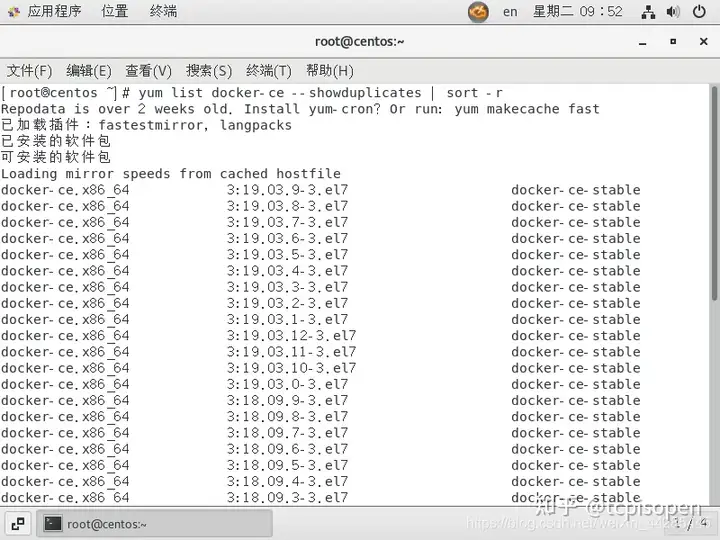
Task: Click version 3:18.09.3-3.el7
Action: [x=287, y=497]
